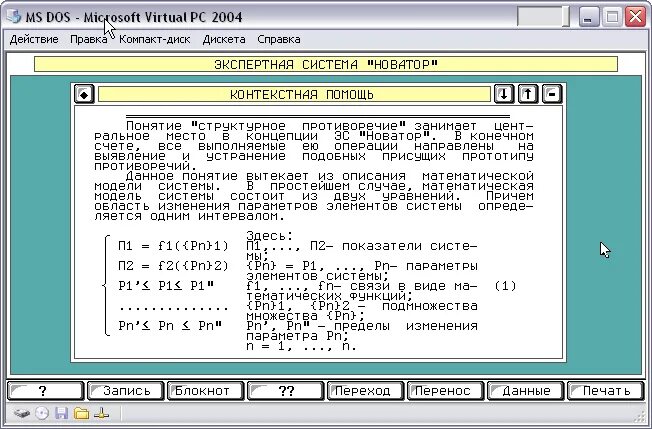Close the Virtual PC window
This screenshot has height=429, width=652.
(x=635, y=17)
